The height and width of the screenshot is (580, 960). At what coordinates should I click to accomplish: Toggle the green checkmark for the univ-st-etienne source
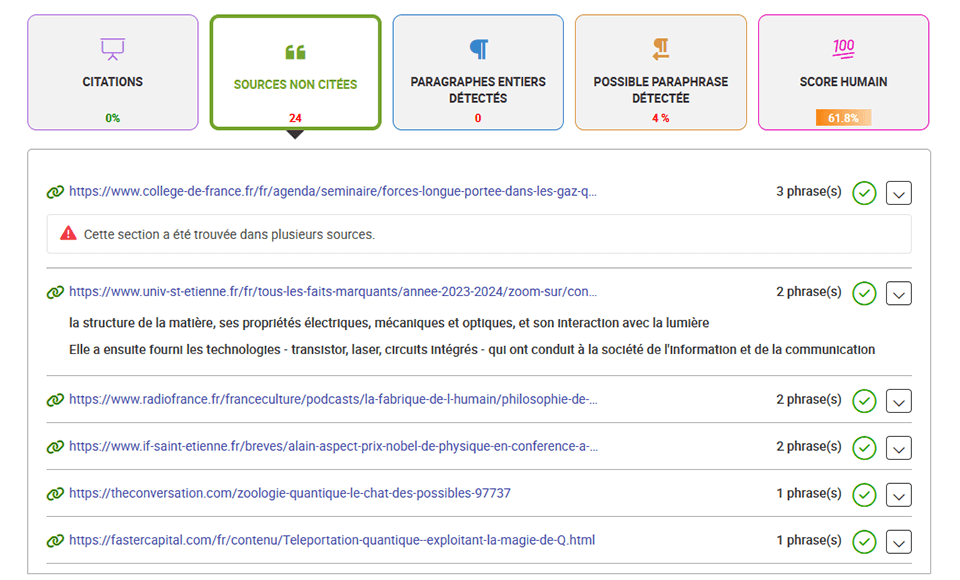864,293
